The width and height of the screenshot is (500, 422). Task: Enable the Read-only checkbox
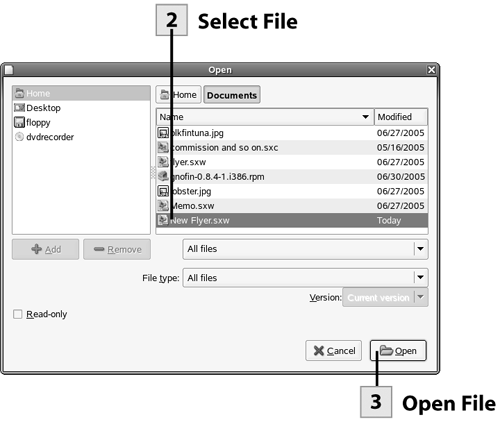coord(18,314)
